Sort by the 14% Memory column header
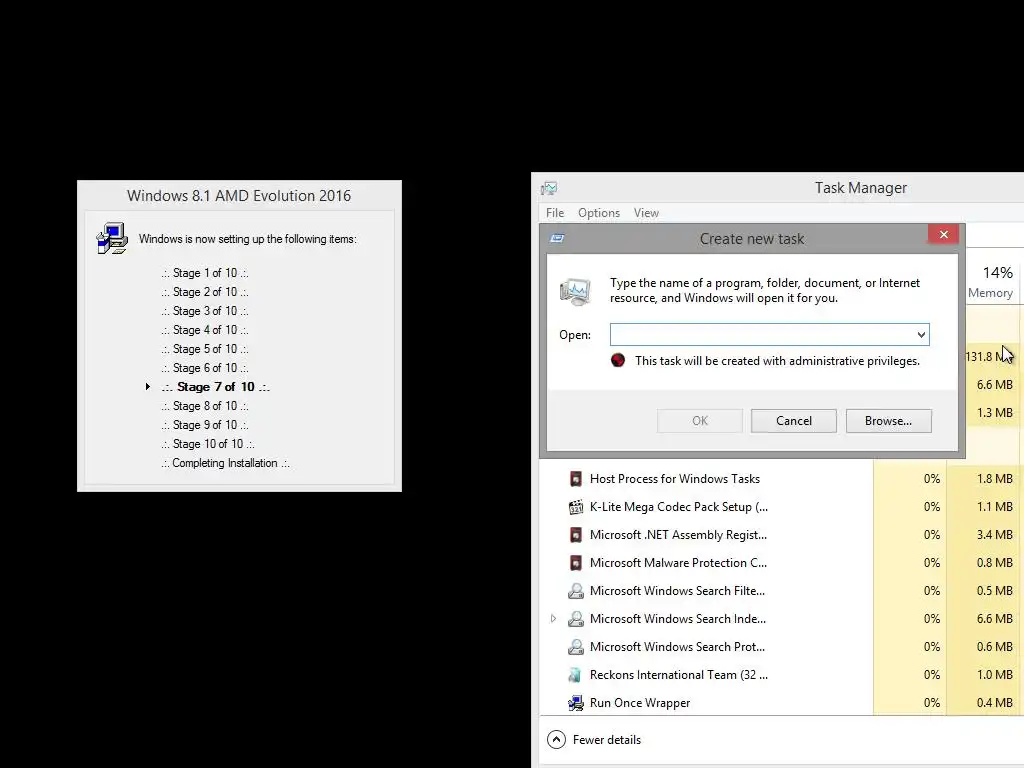 [990, 282]
